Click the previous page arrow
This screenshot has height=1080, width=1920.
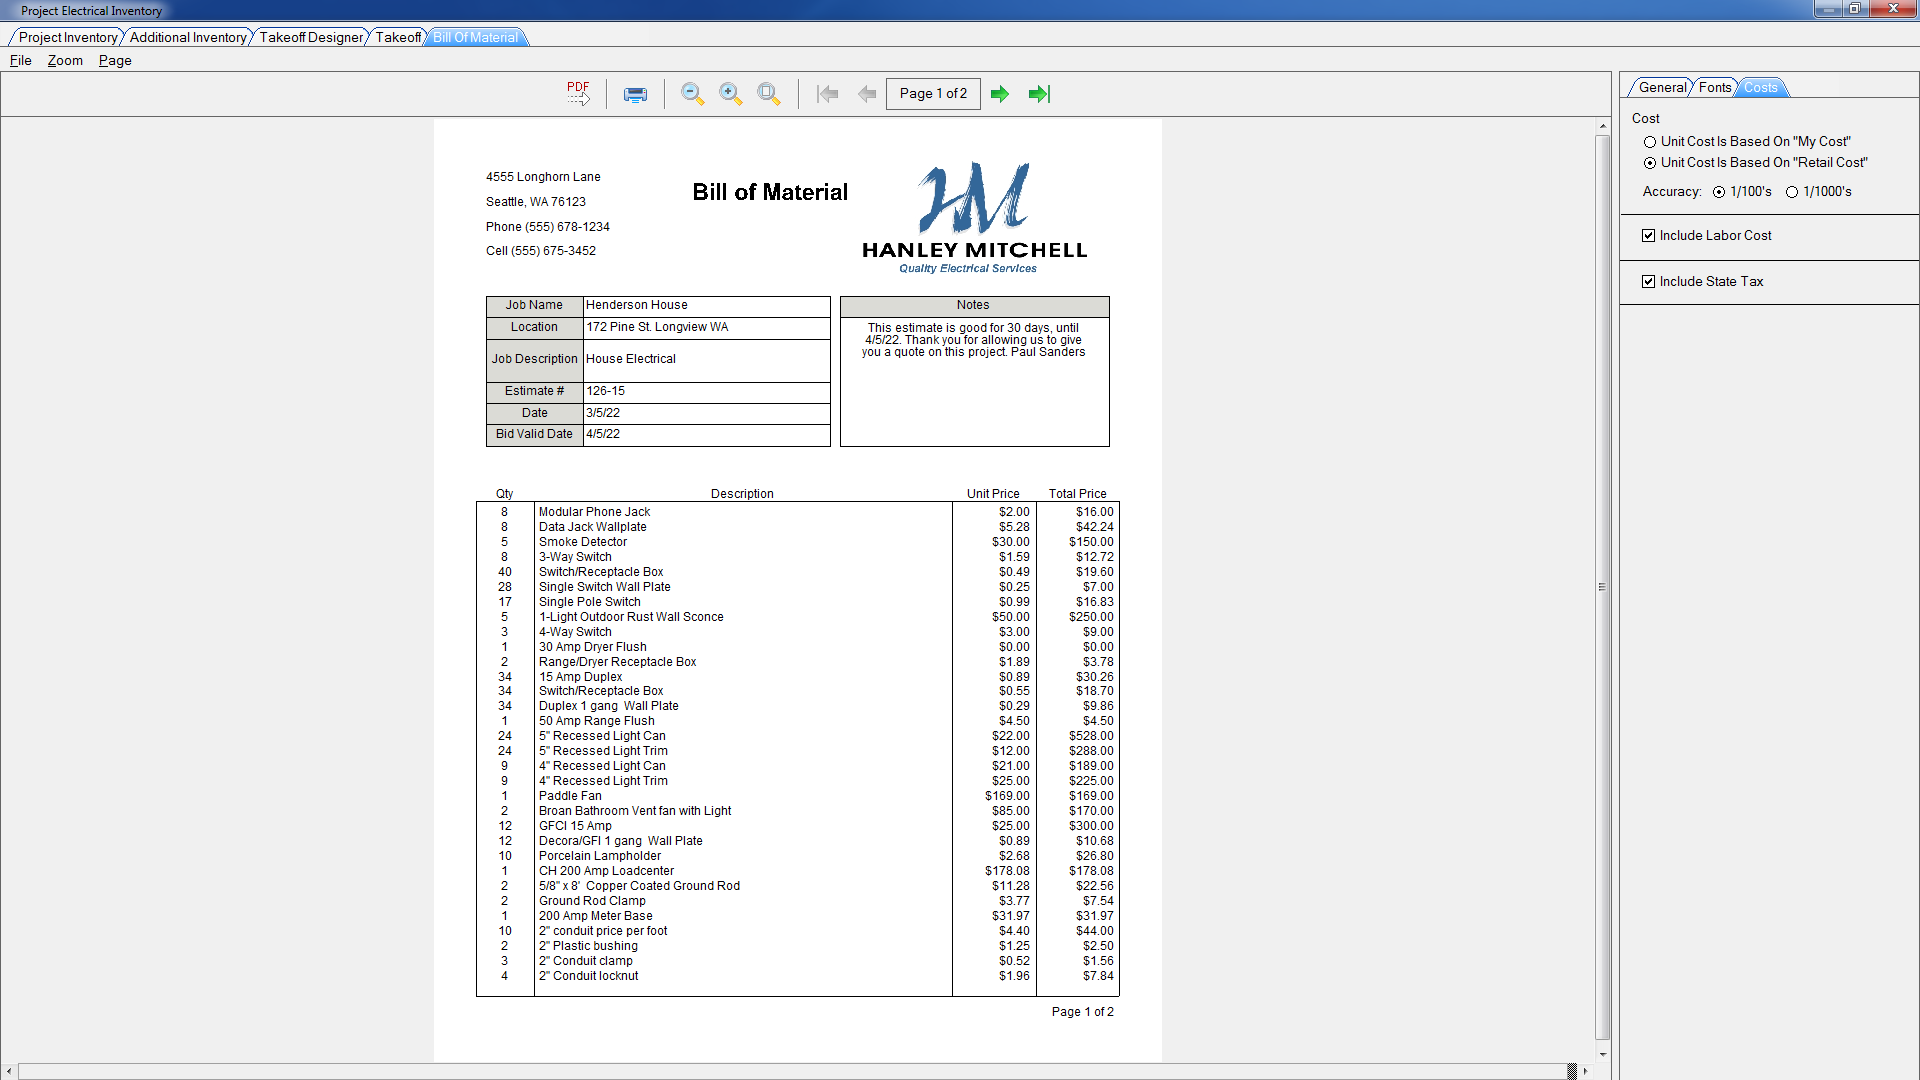pos(867,94)
